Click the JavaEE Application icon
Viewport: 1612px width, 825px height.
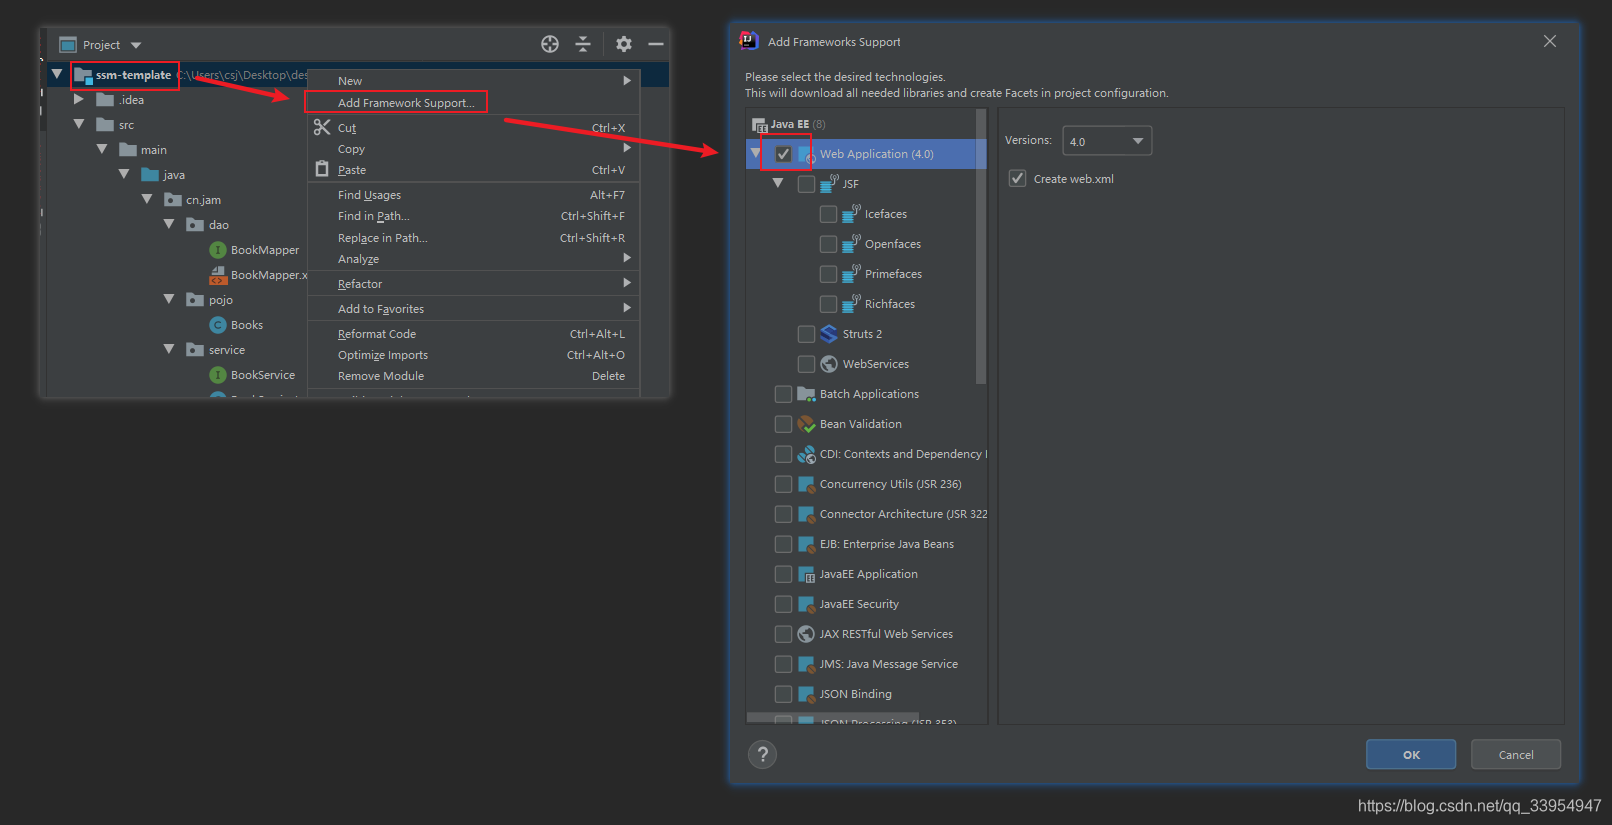point(806,574)
